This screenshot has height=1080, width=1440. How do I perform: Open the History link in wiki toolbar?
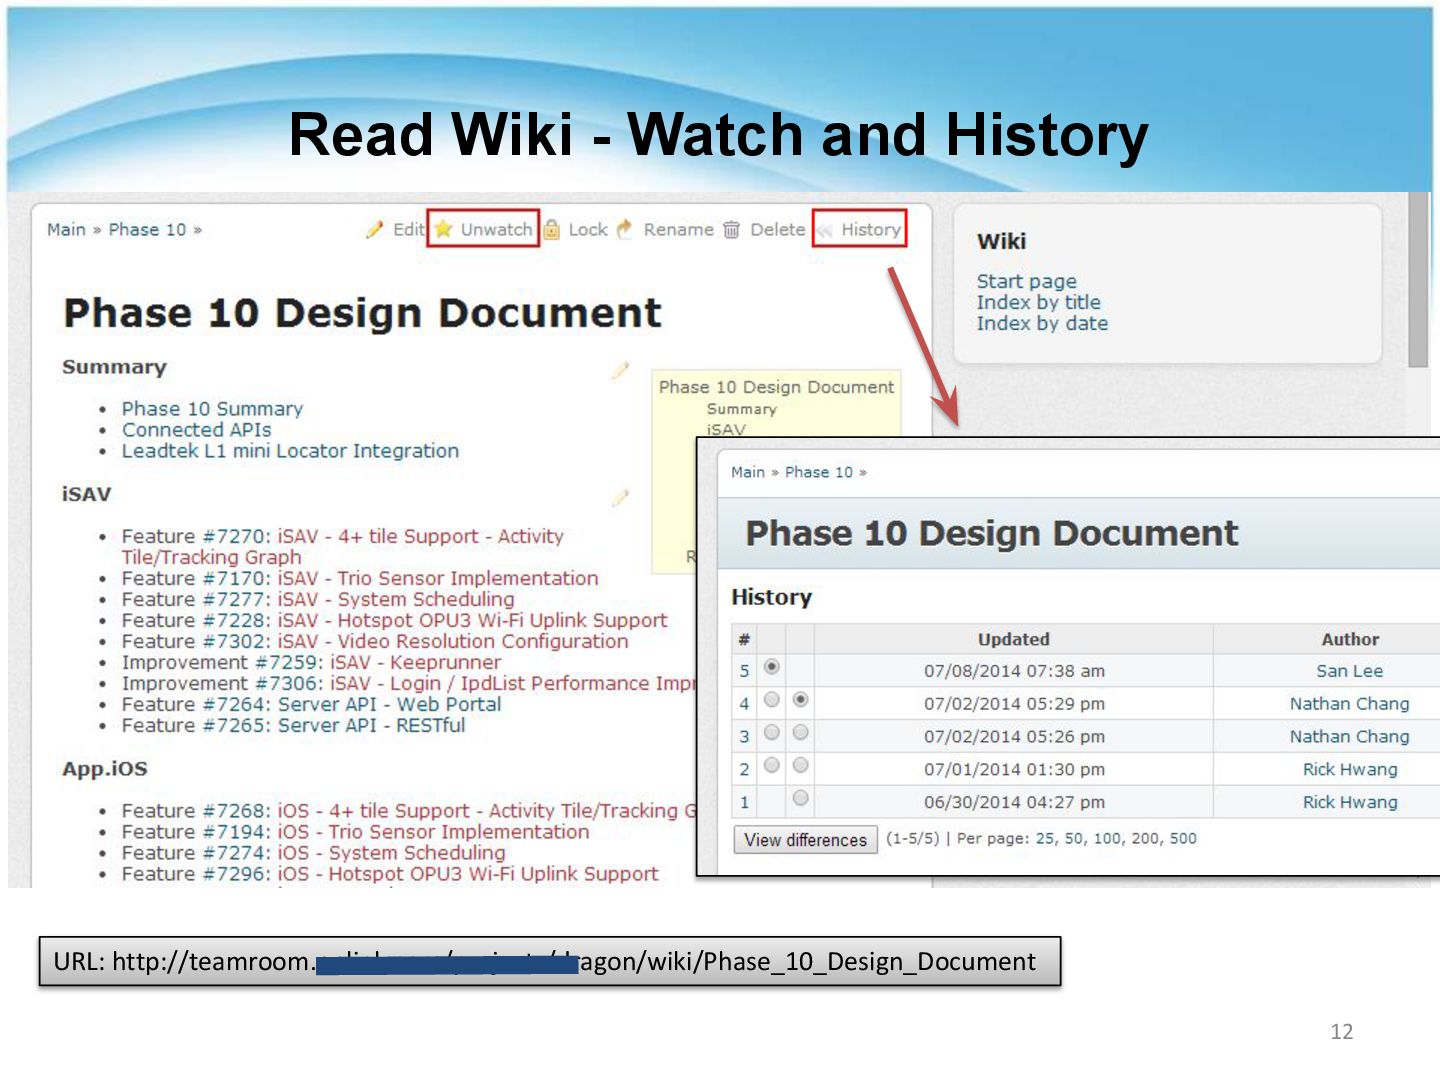click(x=871, y=230)
